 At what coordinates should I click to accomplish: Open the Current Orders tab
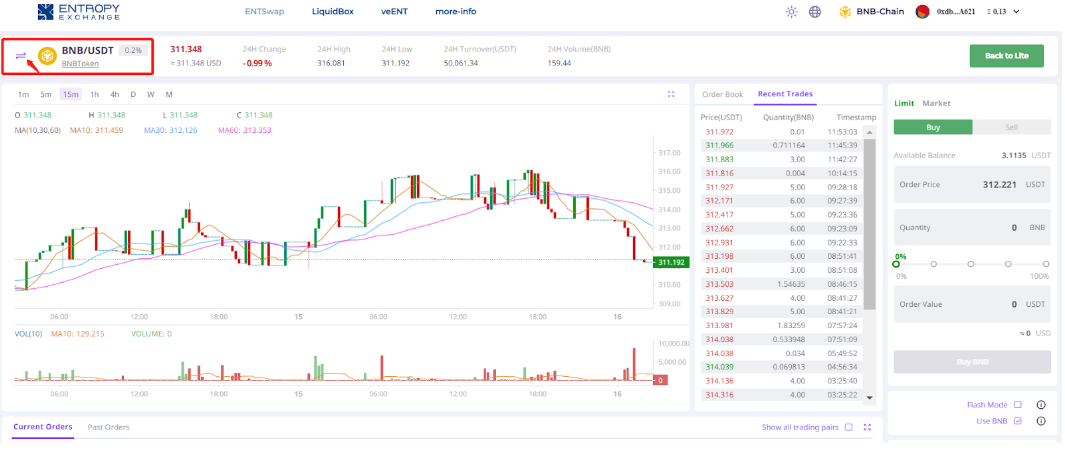42,427
